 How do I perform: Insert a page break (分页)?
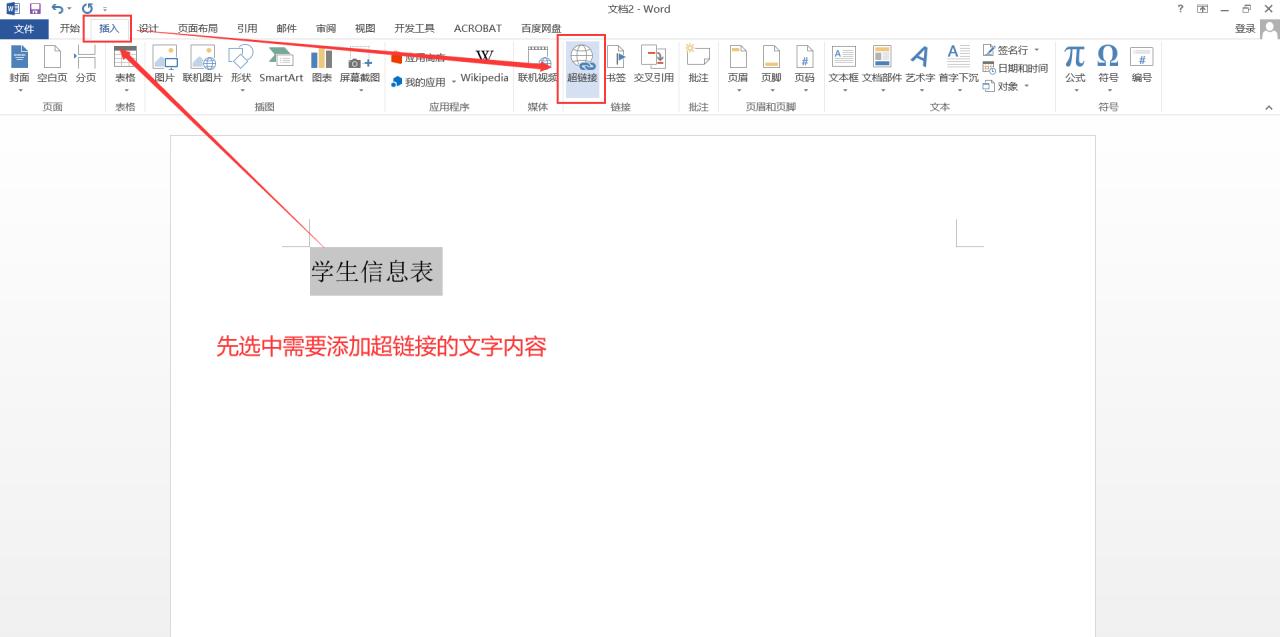[86, 66]
